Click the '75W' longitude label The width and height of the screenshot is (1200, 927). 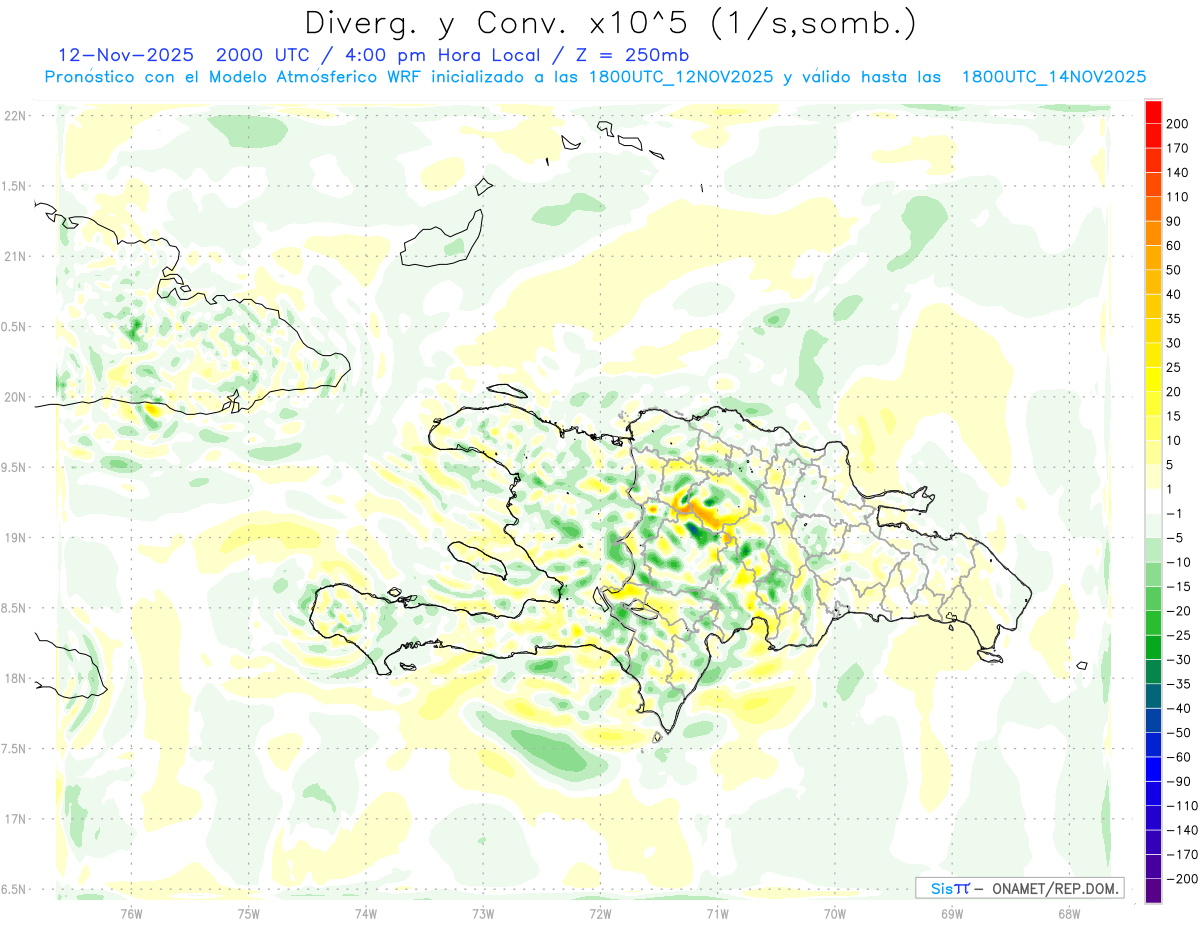[x=249, y=913]
